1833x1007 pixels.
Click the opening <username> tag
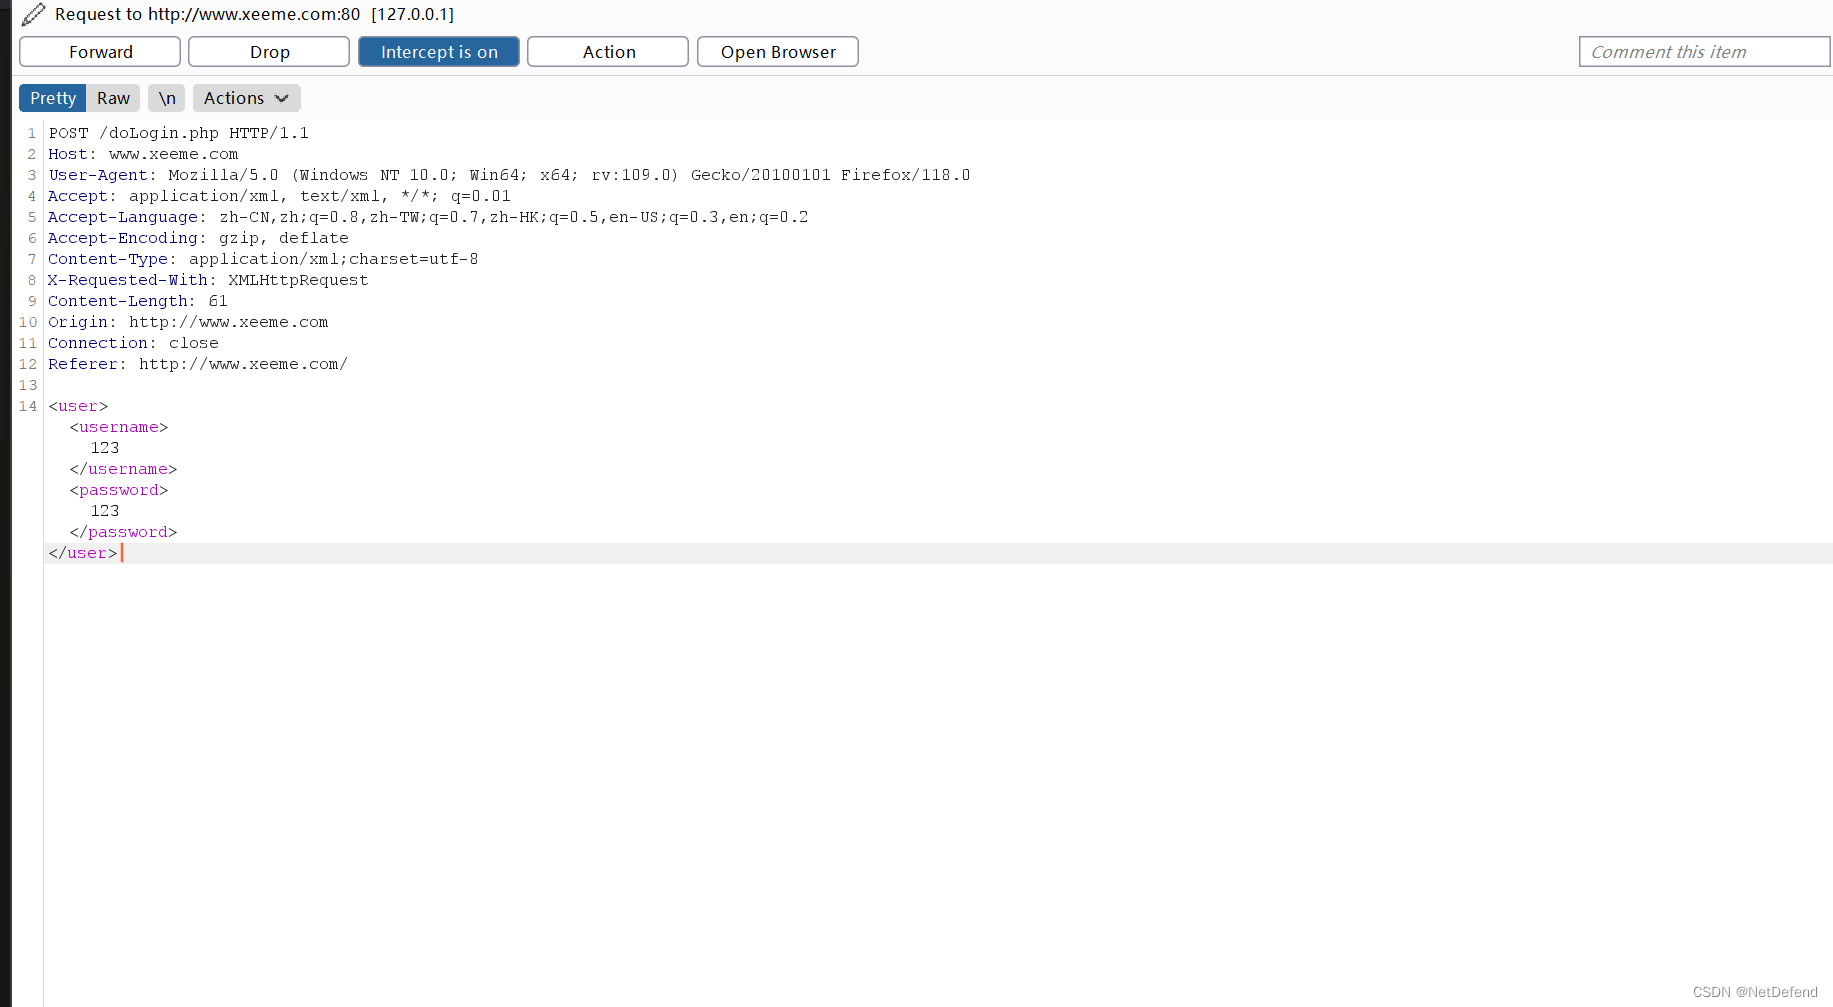tap(119, 427)
